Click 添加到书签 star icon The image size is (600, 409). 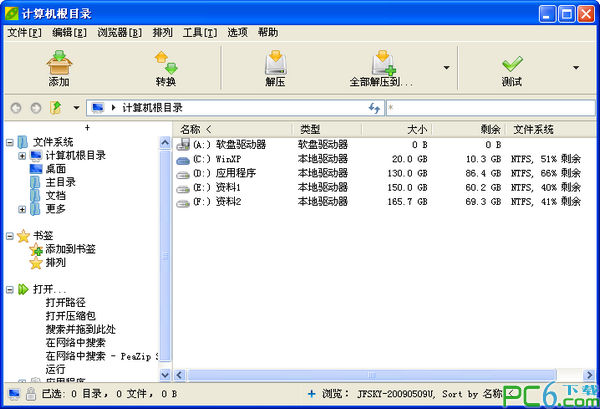tap(36, 249)
